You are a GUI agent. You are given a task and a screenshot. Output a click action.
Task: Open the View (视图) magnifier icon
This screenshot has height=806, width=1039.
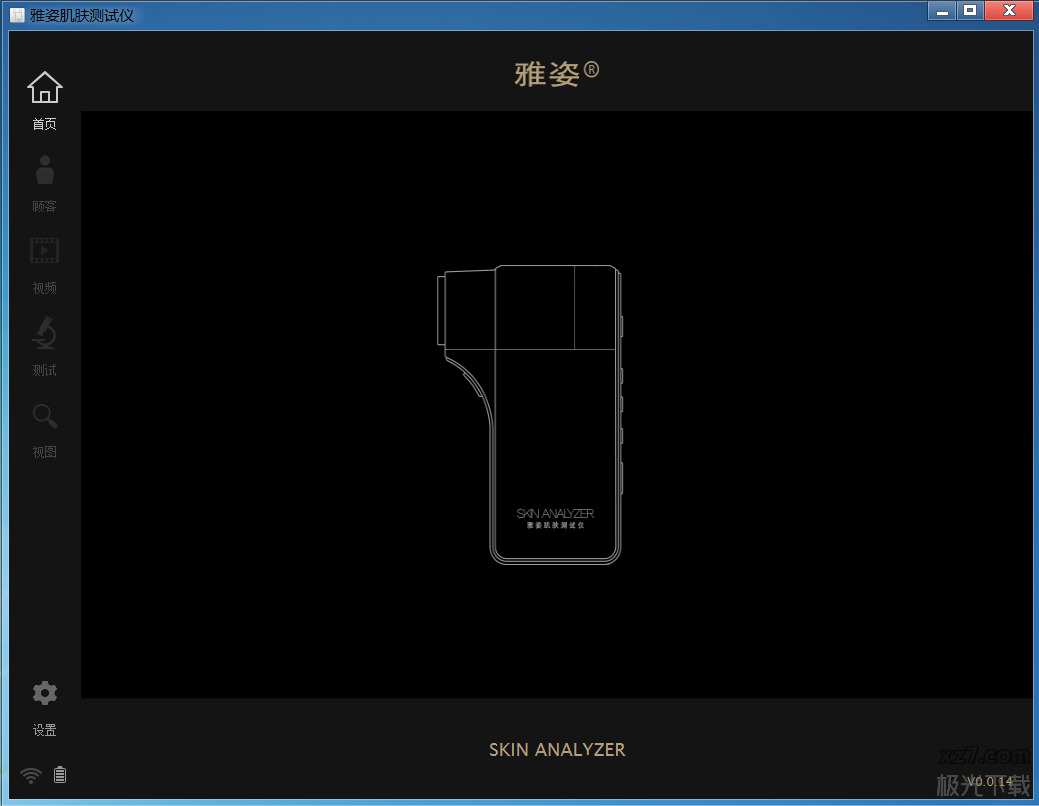(44, 416)
